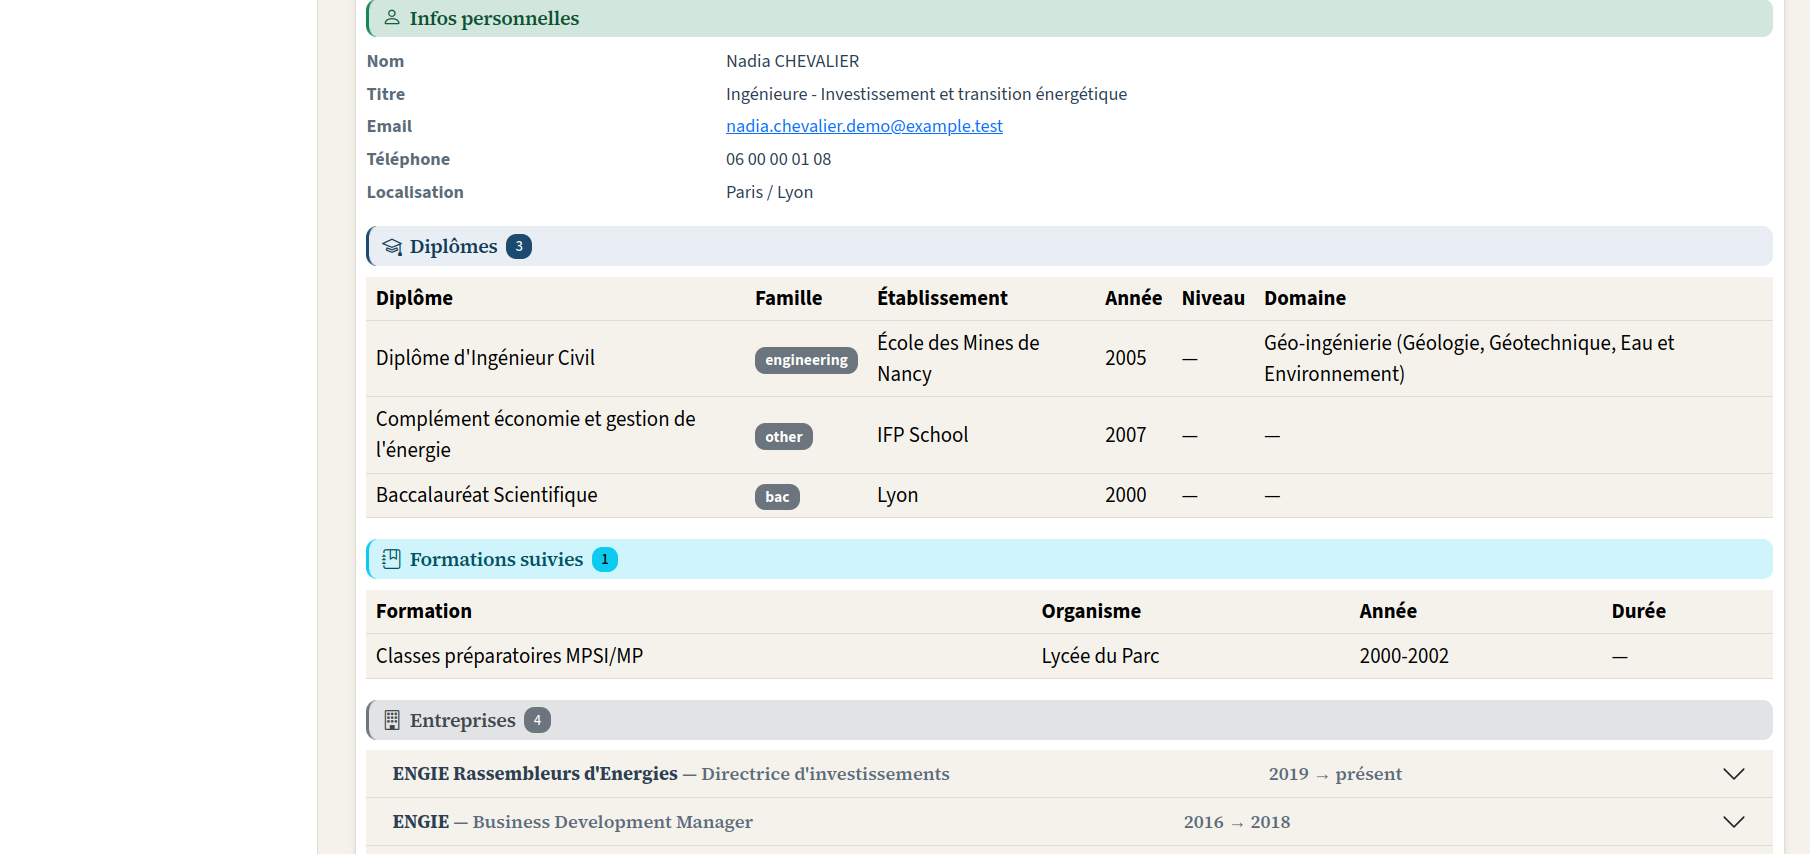The height and width of the screenshot is (854, 1810).
Task: Click the building icon beside Entreprises
Action: coord(392,720)
